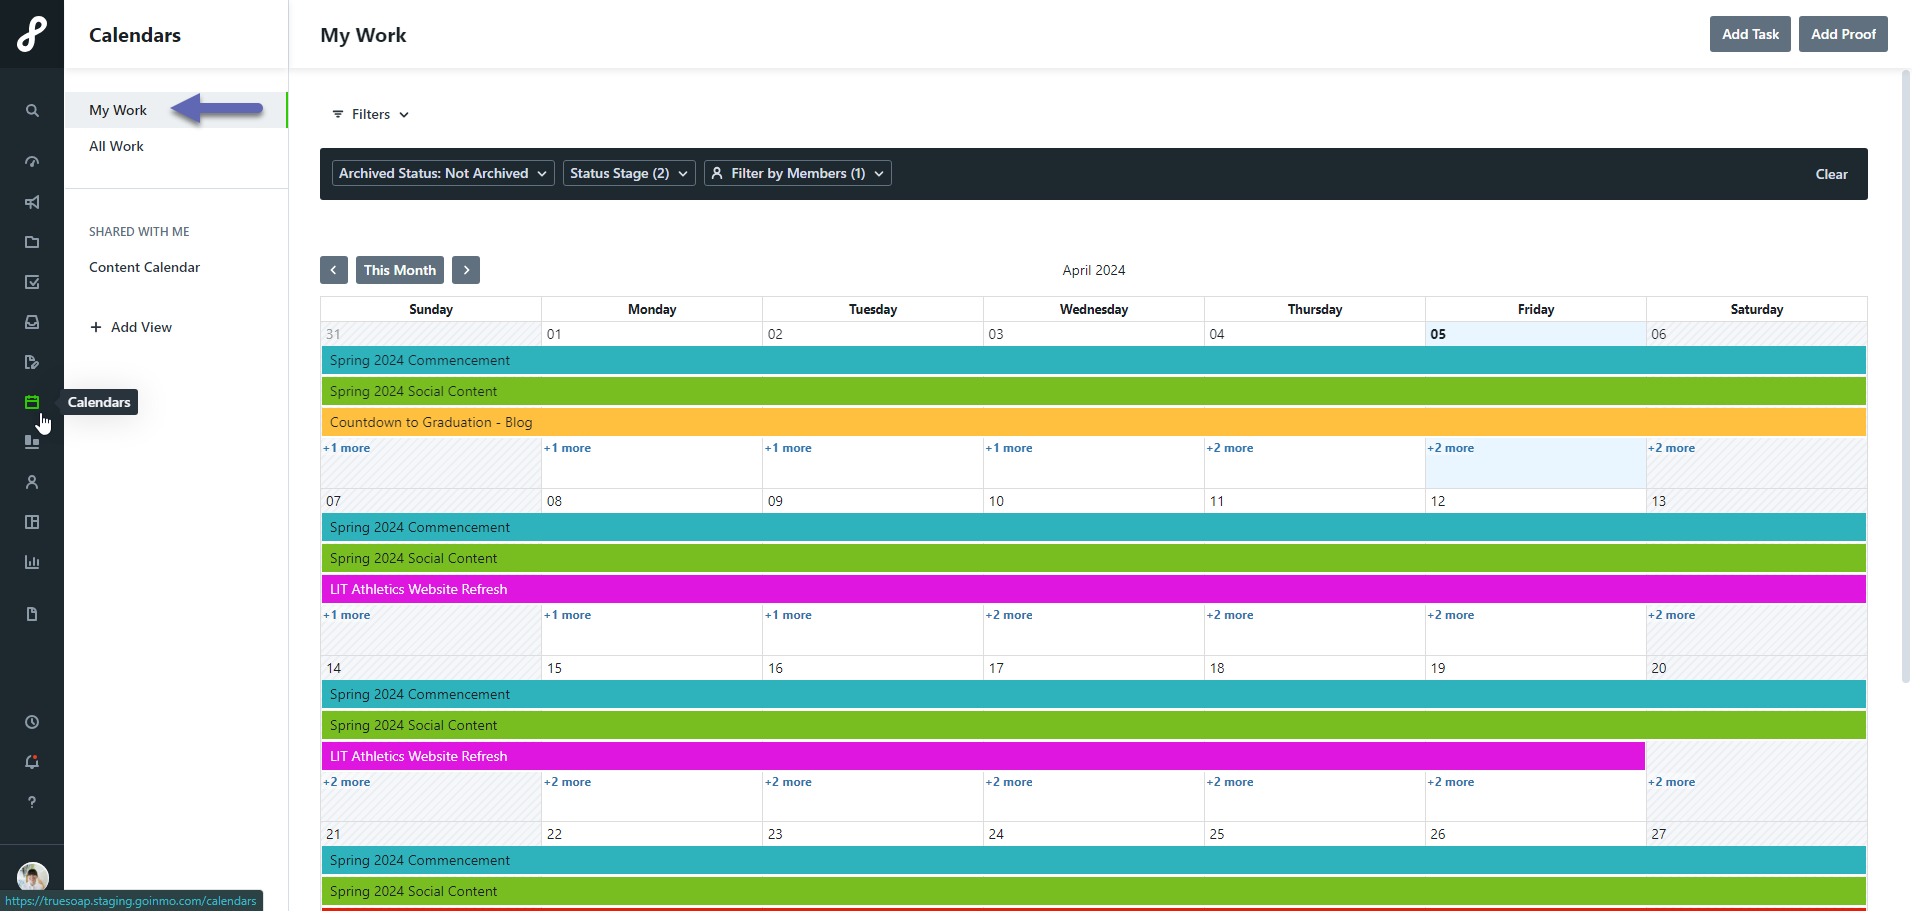Expand +2 more on Sunday 14

pyautogui.click(x=347, y=782)
